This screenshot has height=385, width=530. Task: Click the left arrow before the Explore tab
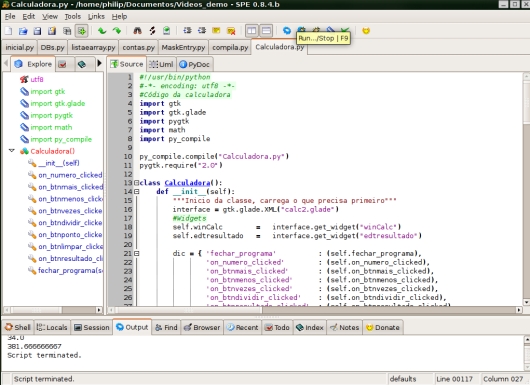5,63
